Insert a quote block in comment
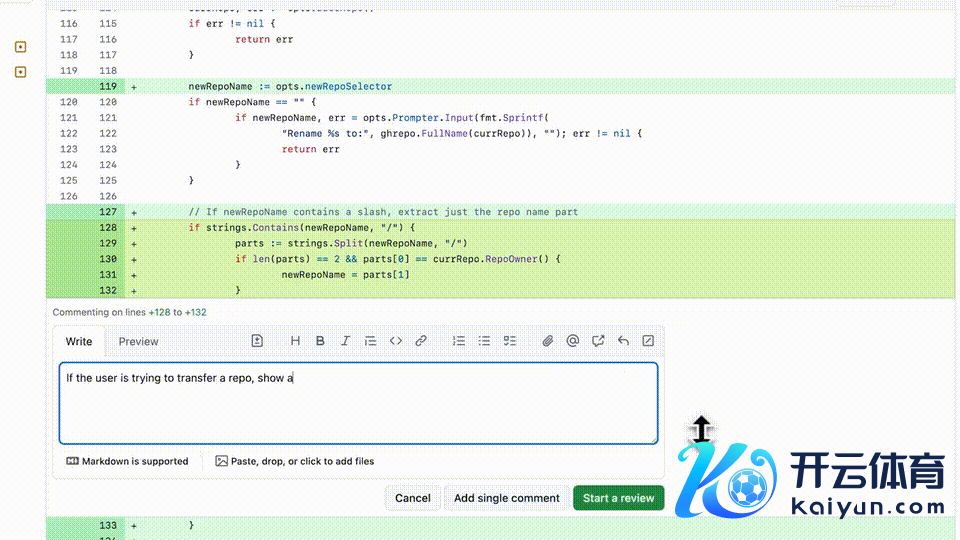The width and height of the screenshot is (960, 540). [371, 341]
